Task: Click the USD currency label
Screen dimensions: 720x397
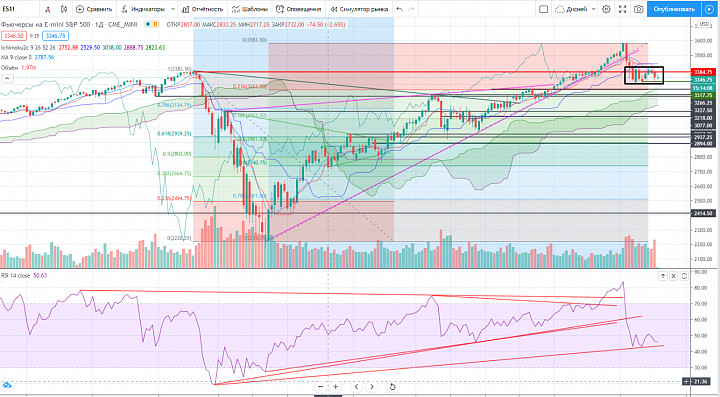Action: [705, 24]
